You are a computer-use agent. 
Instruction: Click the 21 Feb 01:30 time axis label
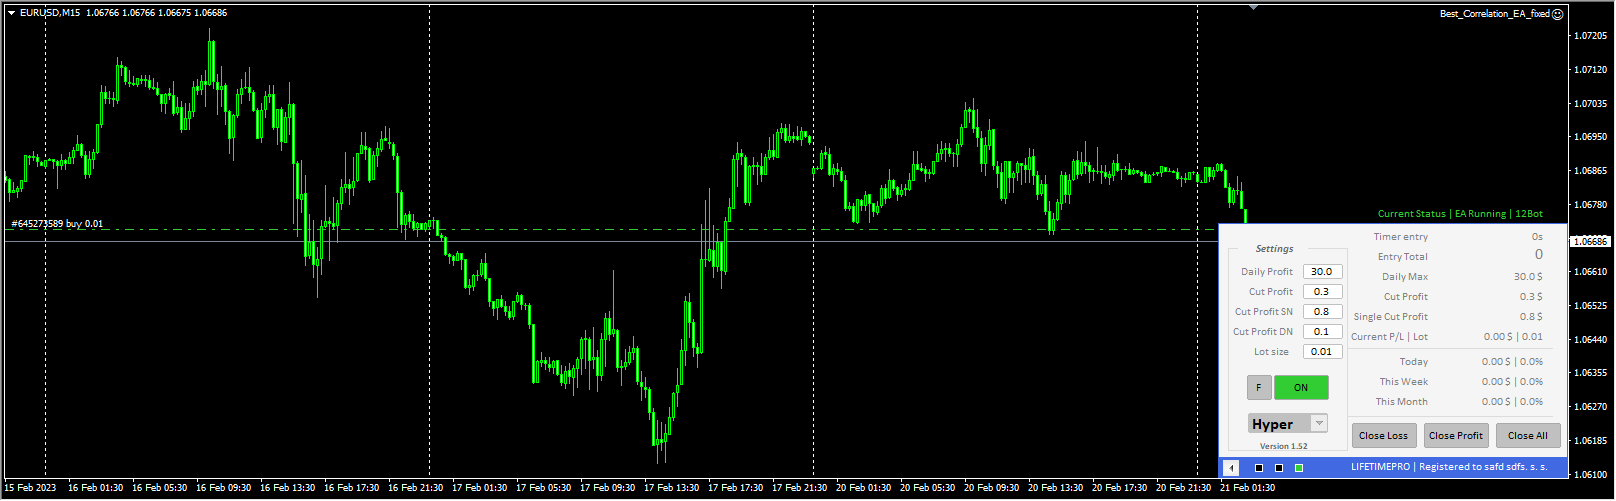1248,488
